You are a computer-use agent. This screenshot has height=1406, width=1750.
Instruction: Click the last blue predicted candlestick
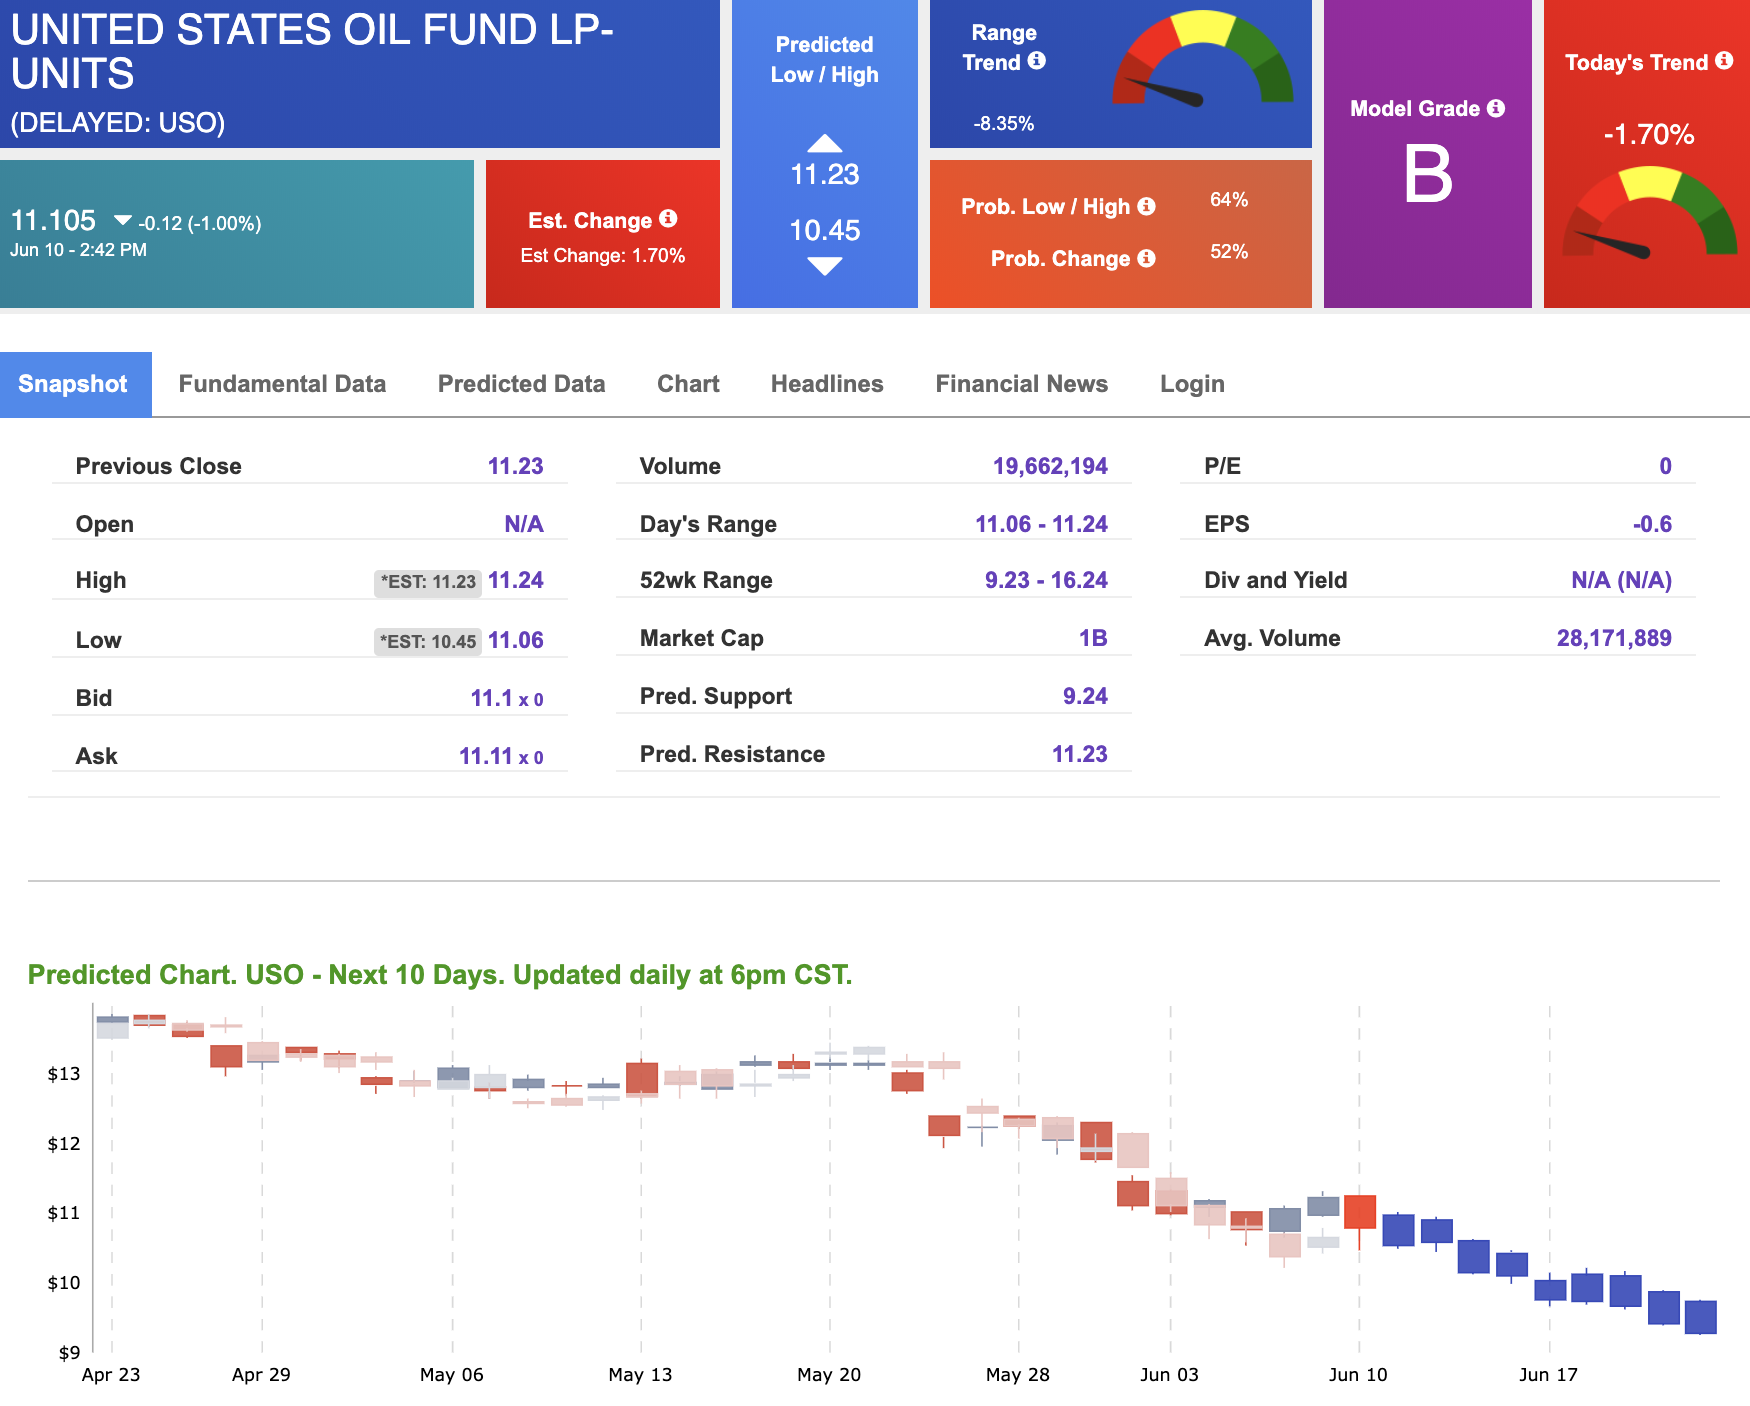[x=1700, y=1317]
